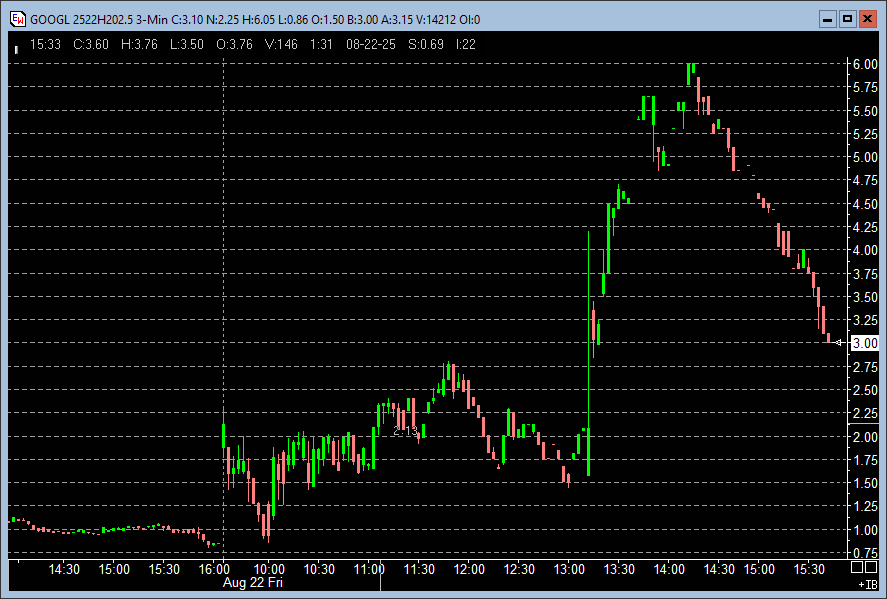Click the 0.75 price axis label
This screenshot has width=887, height=599.
coord(865,553)
